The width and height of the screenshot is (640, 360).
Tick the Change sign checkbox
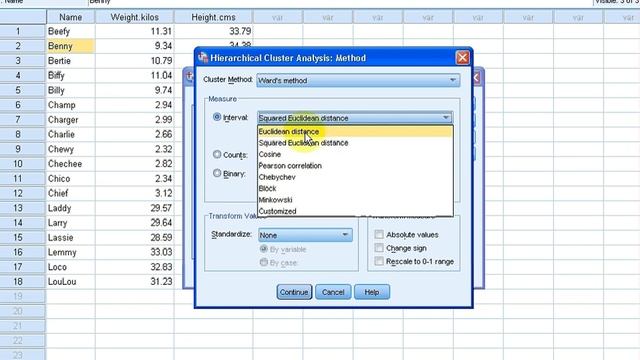[x=379, y=248]
